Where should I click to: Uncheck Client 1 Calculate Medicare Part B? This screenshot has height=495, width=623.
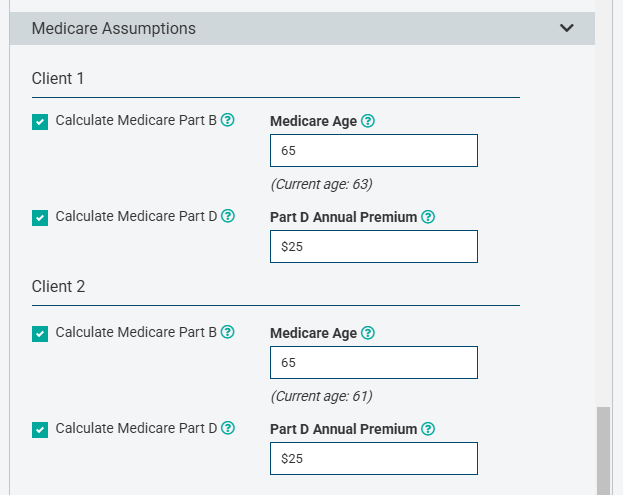[x=40, y=122]
